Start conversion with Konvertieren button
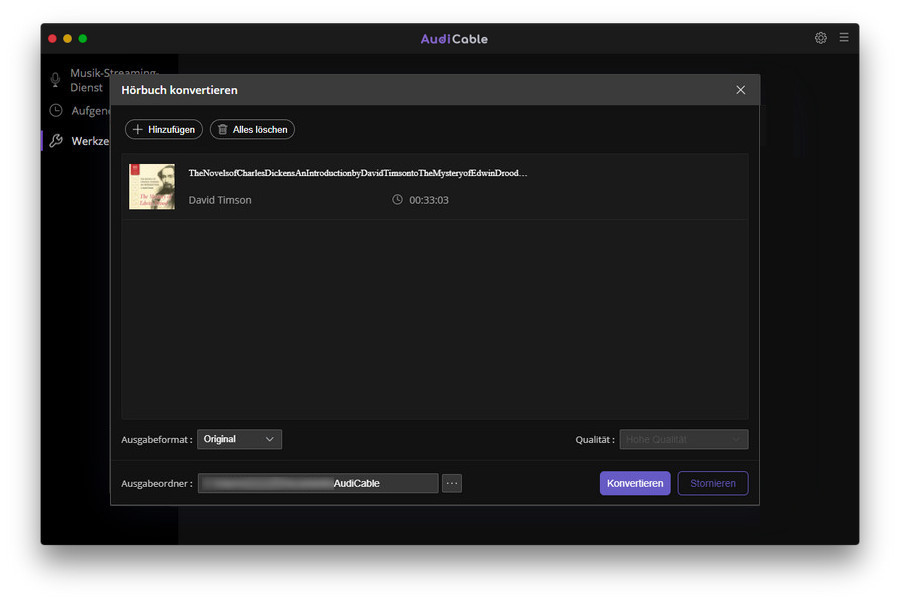The height and width of the screenshot is (603, 900). point(635,483)
